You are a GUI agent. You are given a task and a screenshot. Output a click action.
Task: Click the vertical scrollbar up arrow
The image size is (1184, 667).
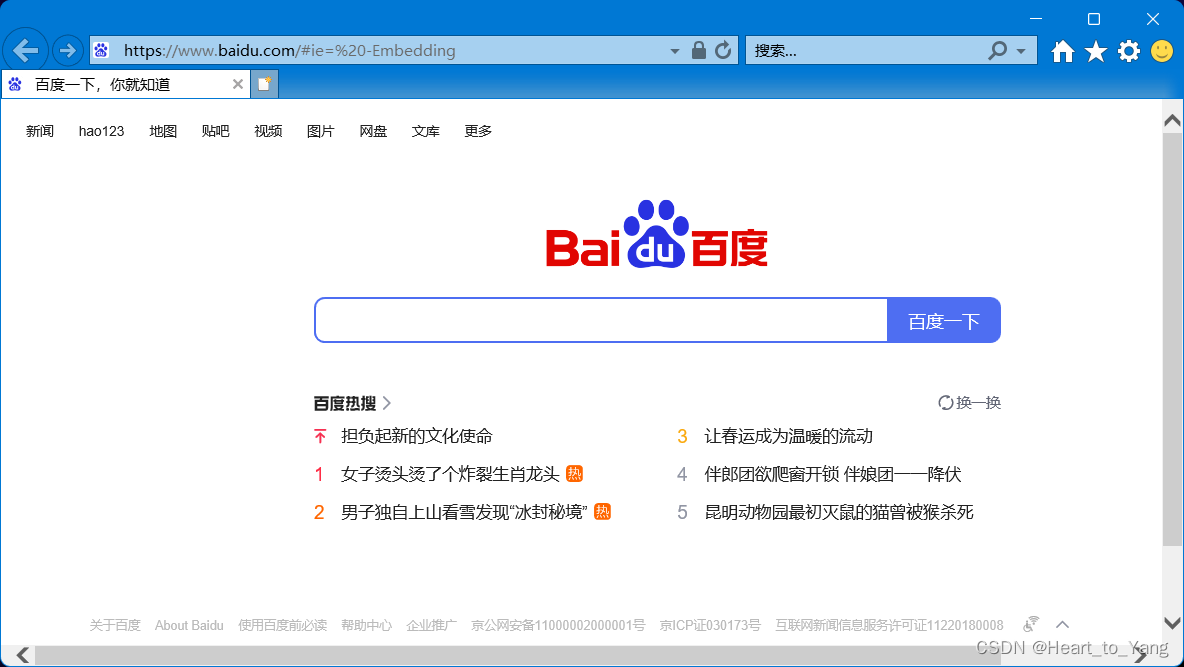coord(1172,120)
